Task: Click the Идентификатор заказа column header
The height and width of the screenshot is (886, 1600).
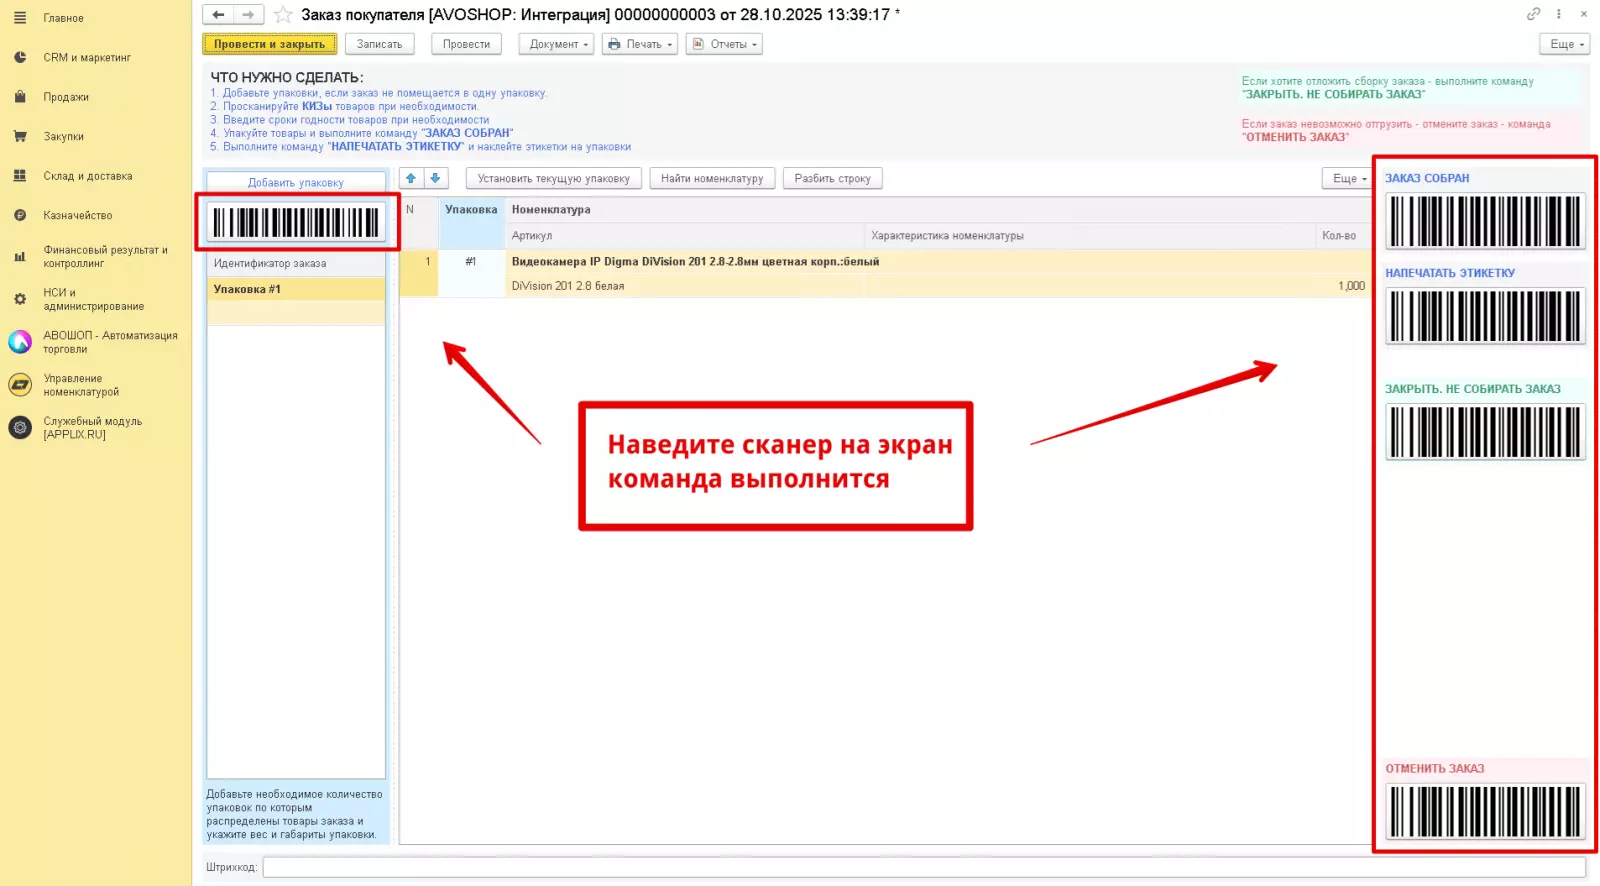Action: pyautogui.click(x=295, y=263)
